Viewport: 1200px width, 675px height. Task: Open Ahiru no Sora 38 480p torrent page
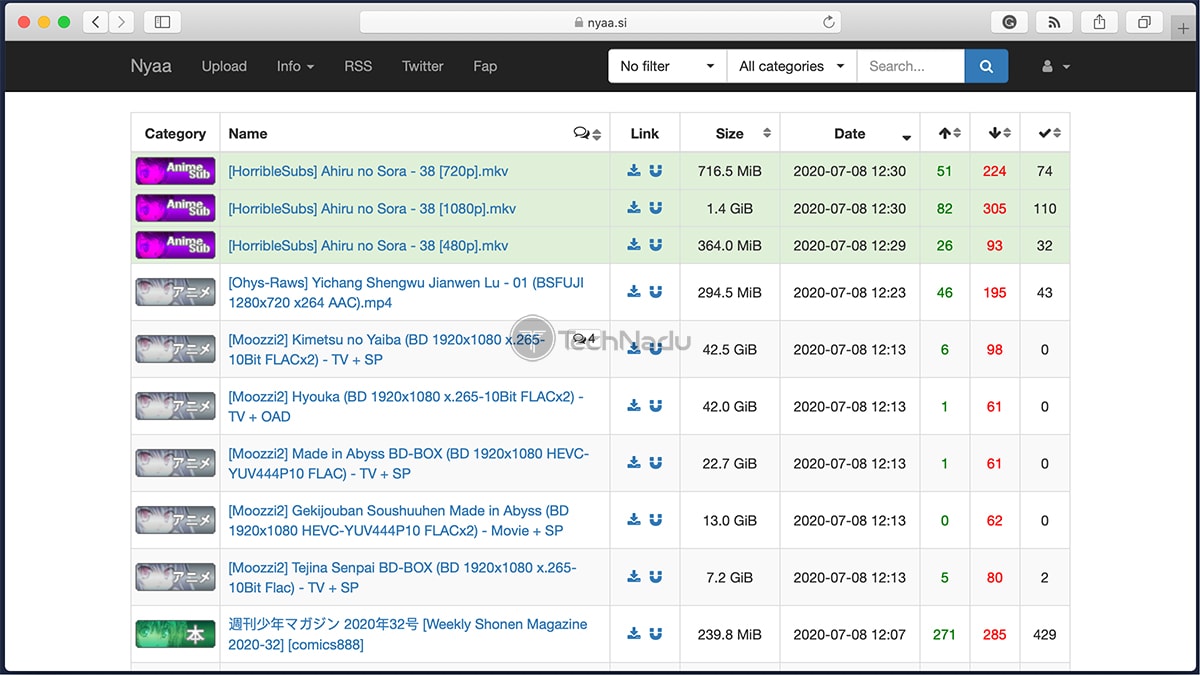[x=368, y=245]
